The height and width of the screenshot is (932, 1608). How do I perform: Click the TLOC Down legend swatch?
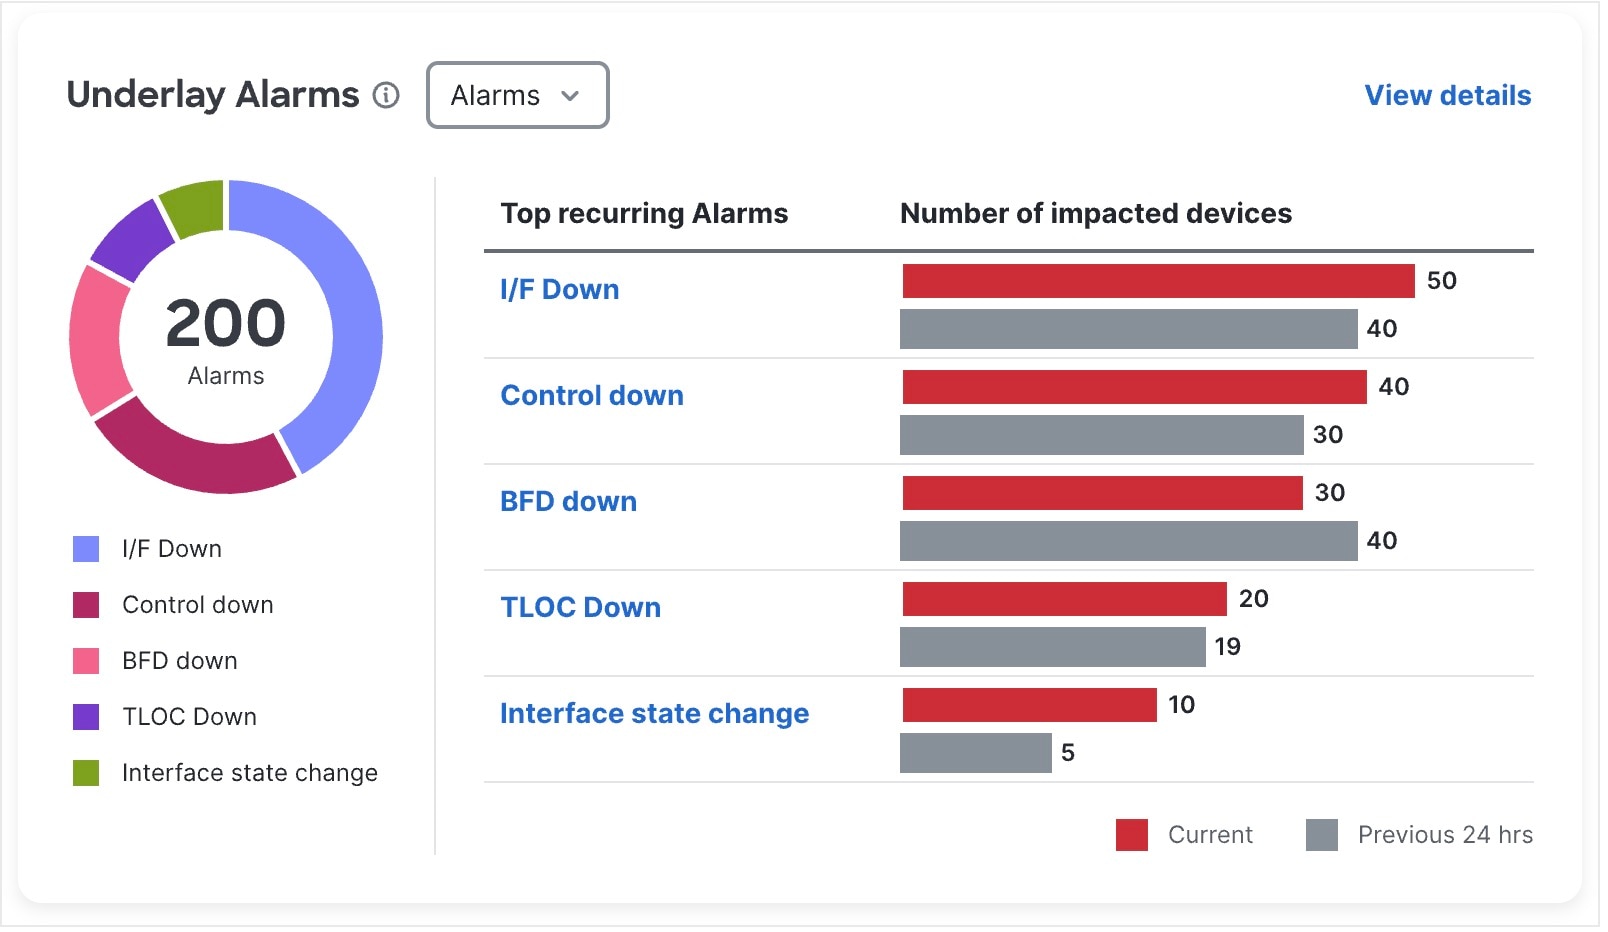click(x=86, y=719)
